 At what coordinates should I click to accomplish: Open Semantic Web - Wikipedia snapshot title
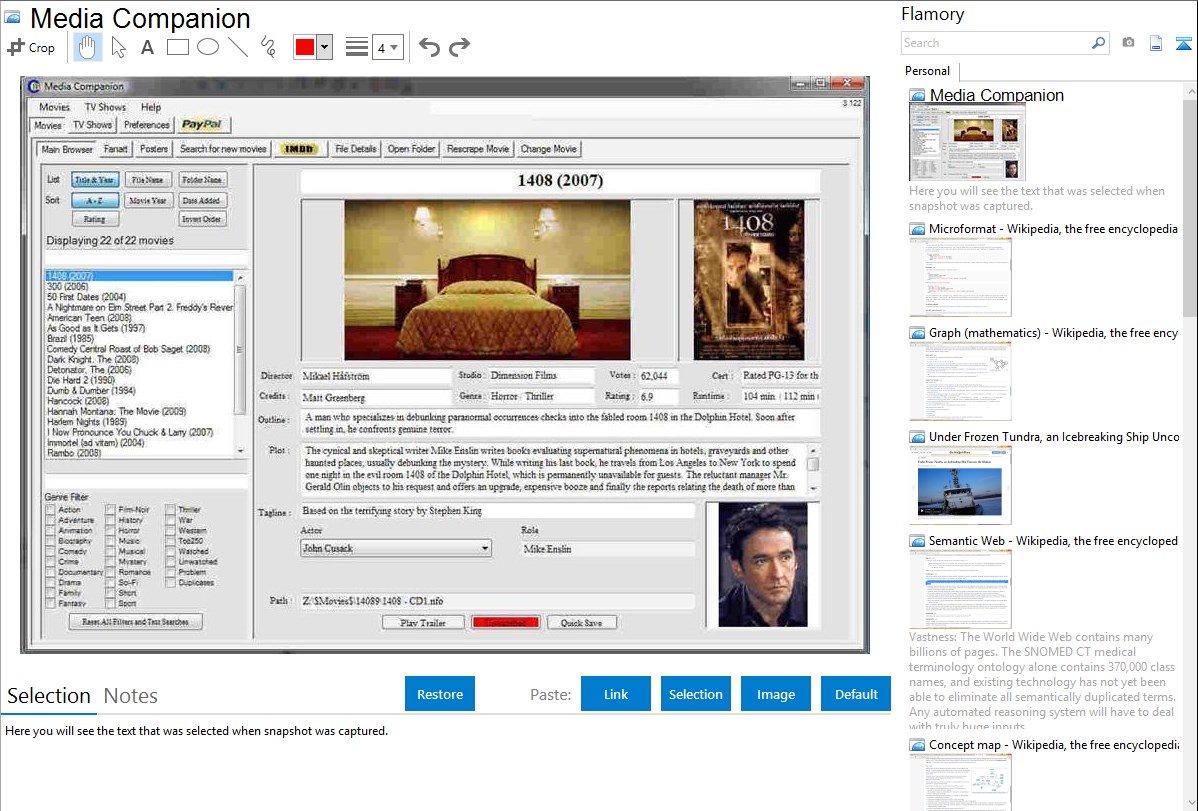[1053, 540]
